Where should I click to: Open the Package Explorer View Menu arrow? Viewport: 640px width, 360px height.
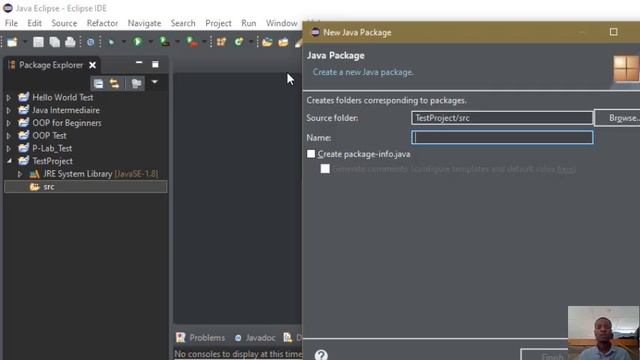click(155, 82)
